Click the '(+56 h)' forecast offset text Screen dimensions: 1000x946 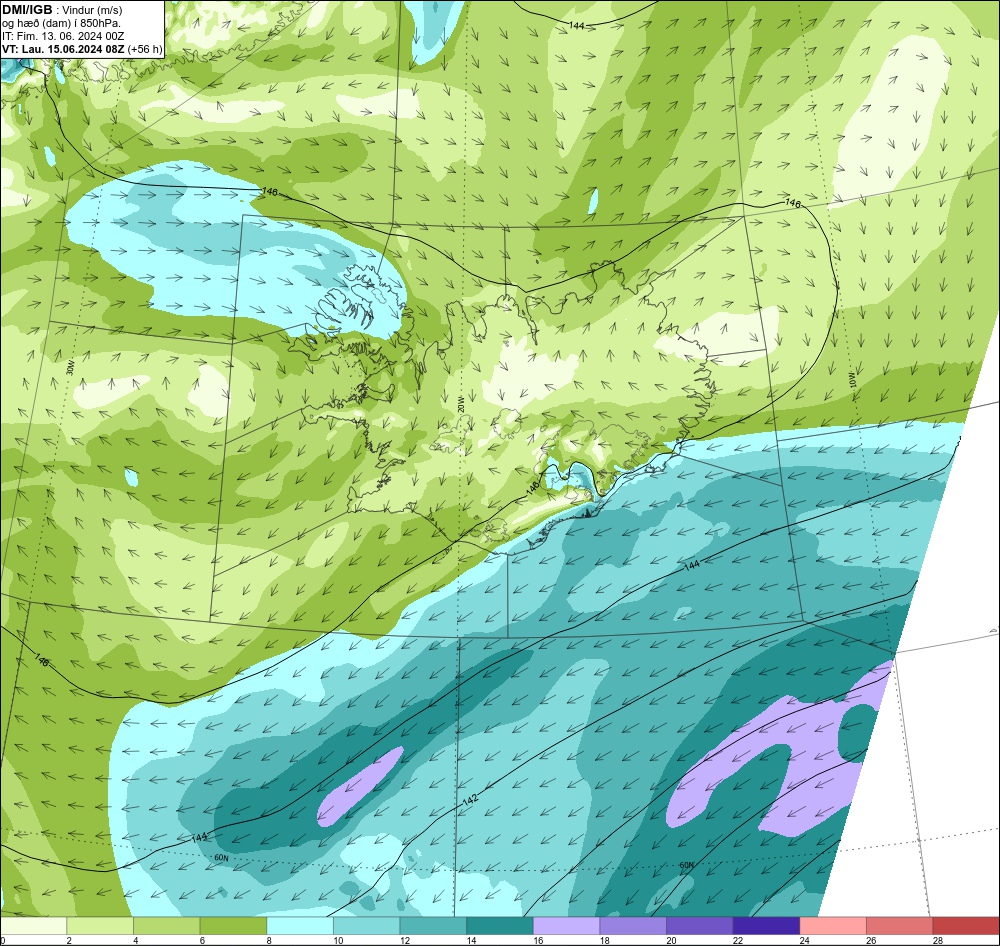[145, 49]
